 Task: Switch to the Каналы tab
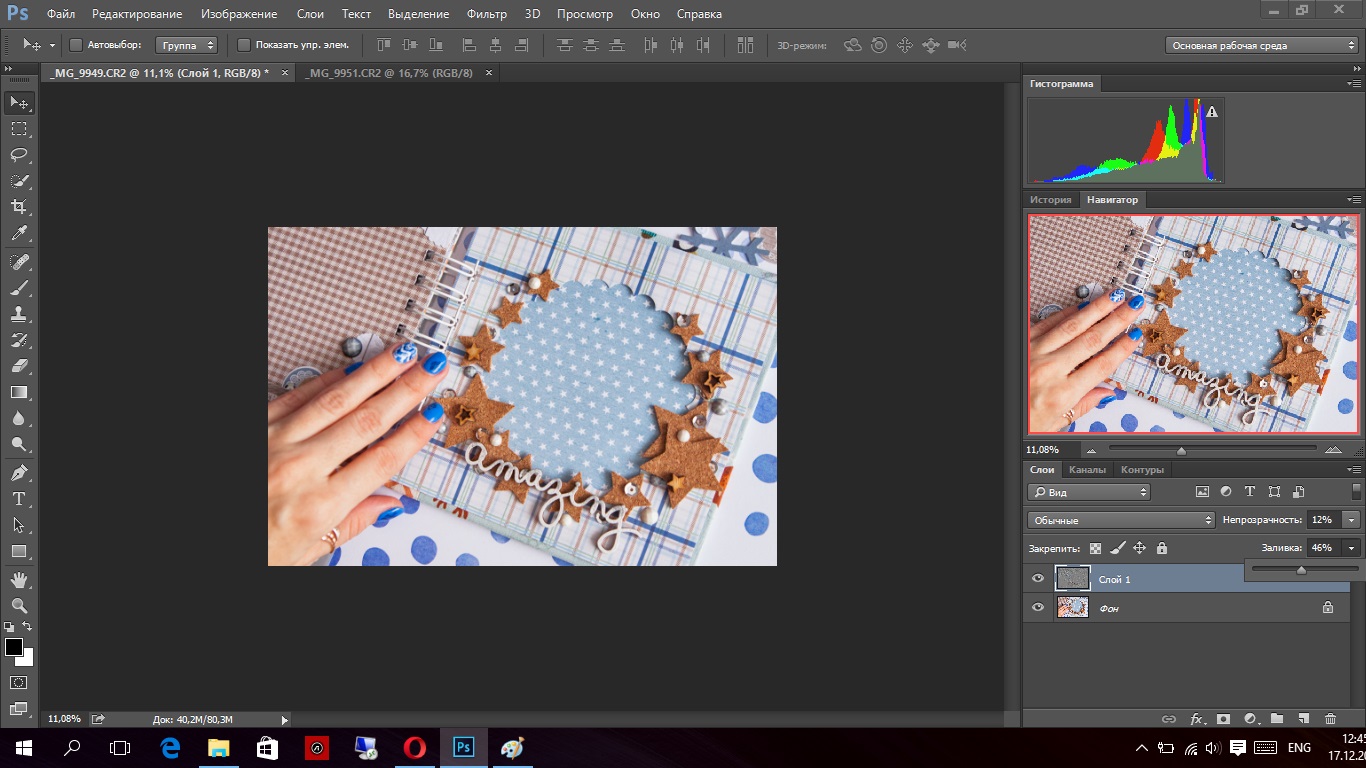pos(1087,470)
